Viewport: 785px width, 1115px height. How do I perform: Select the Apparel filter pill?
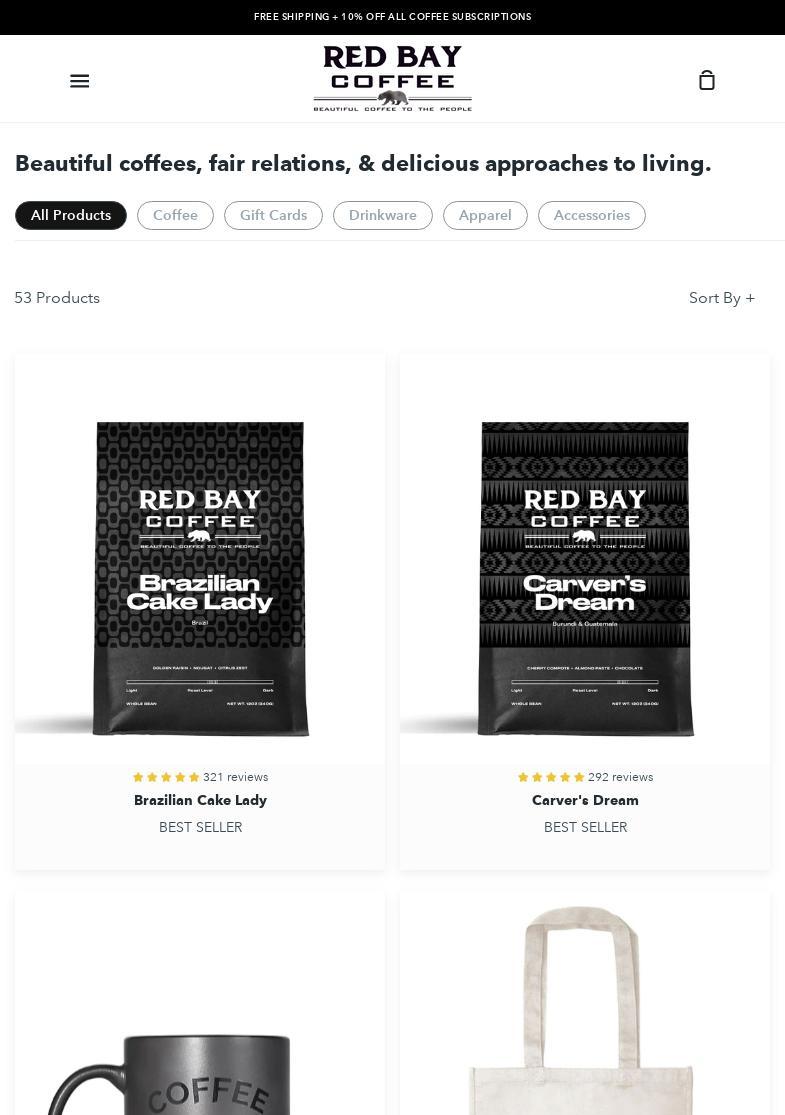pyautogui.click(x=485, y=215)
